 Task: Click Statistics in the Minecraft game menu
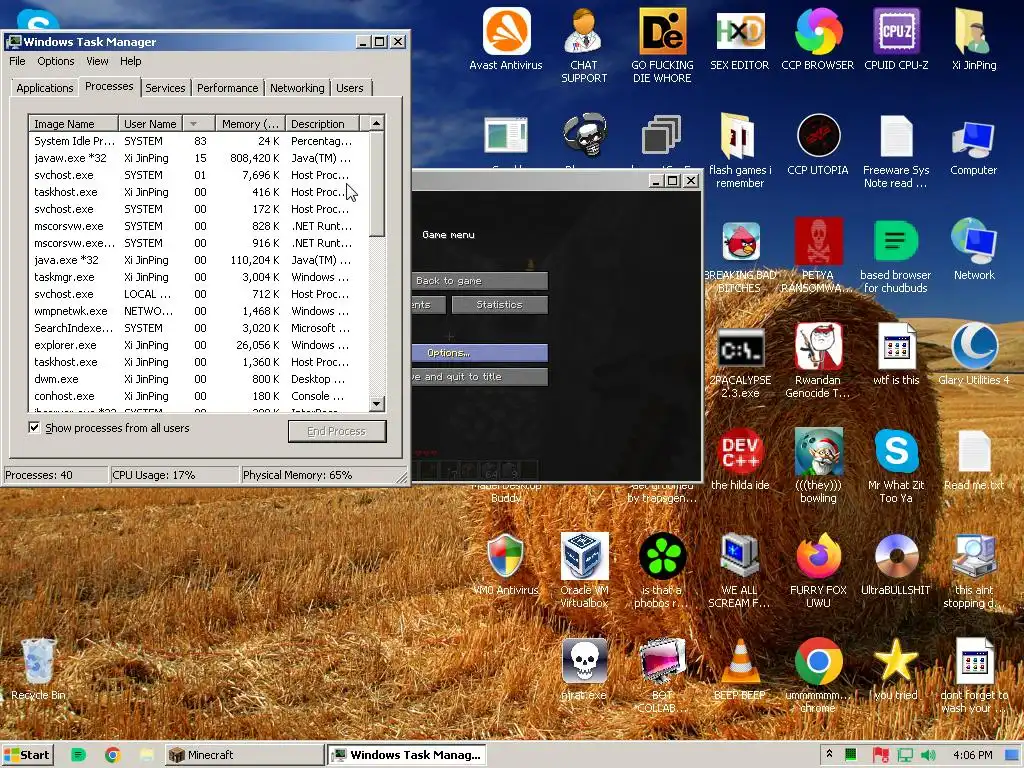point(500,305)
